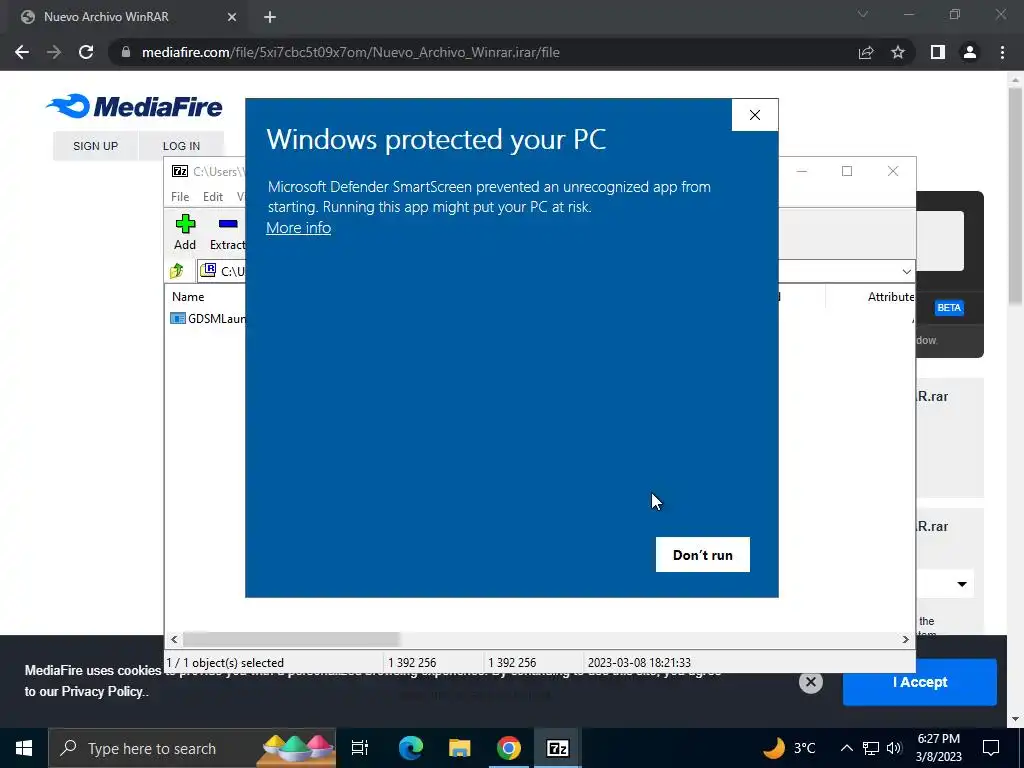Click the horizontal scrollbar left arrow in 7-Zip
Screen dimensions: 1024x768
(174, 639)
